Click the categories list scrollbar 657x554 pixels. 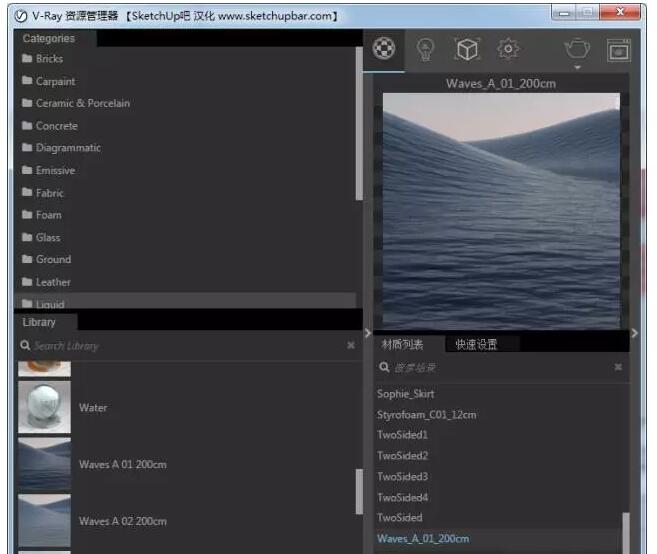pos(359,124)
